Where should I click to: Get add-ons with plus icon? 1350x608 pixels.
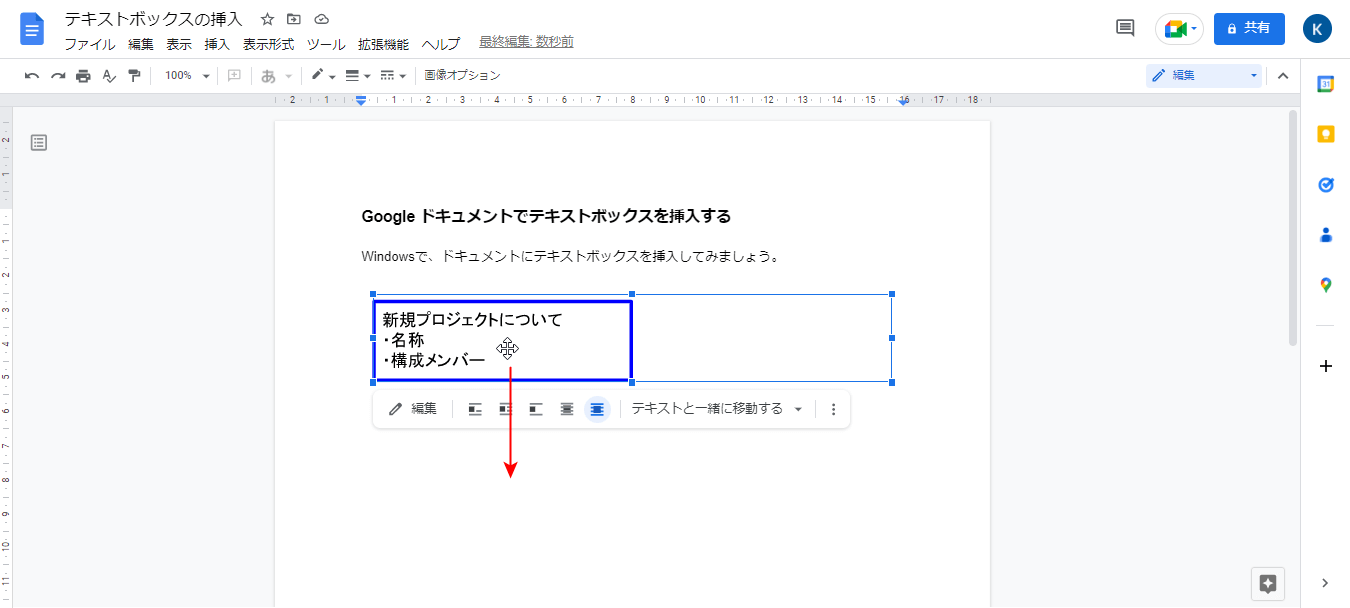(1326, 366)
